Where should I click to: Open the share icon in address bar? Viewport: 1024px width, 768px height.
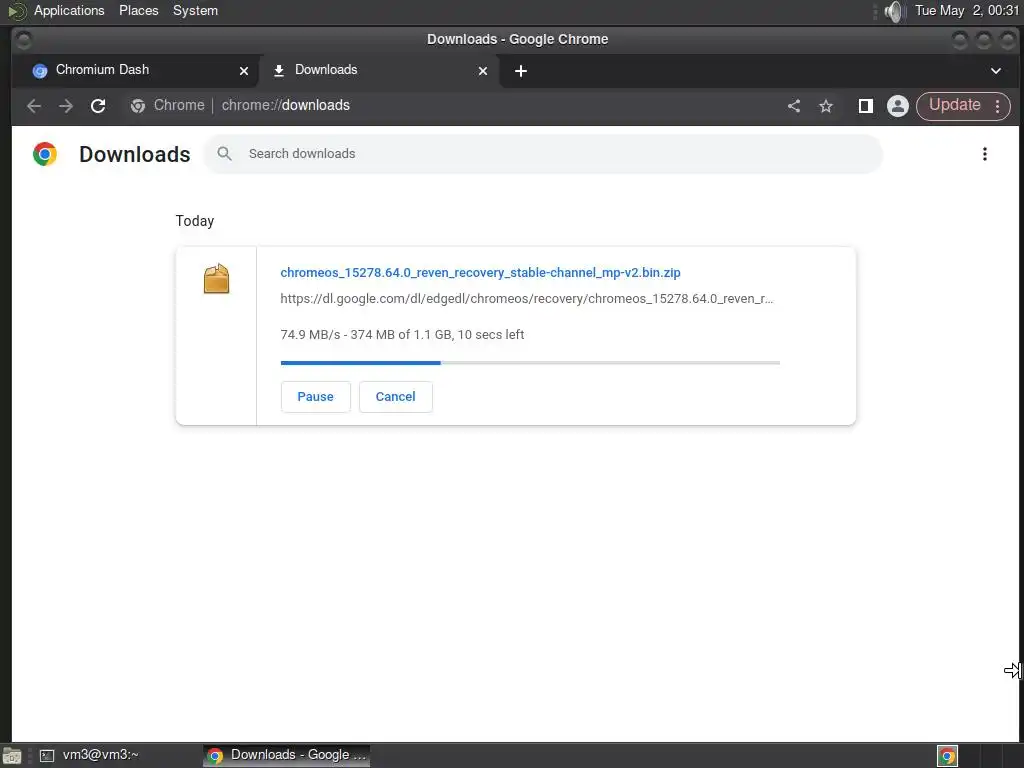[x=794, y=106]
